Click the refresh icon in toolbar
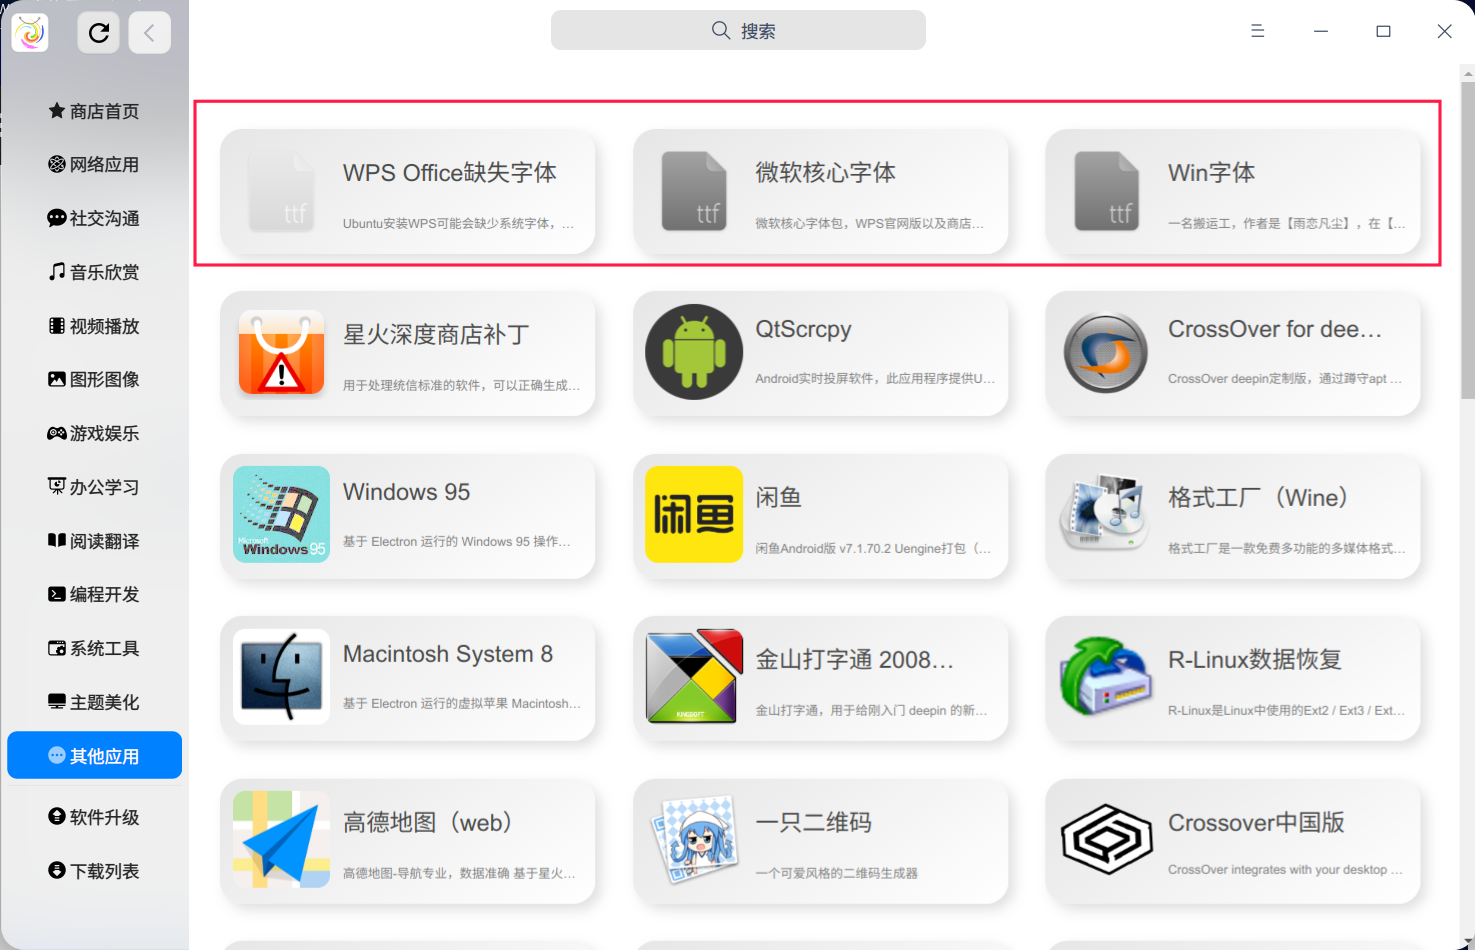Screen dimensions: 1475x950 pyautogui.click(x=98, y=31)
